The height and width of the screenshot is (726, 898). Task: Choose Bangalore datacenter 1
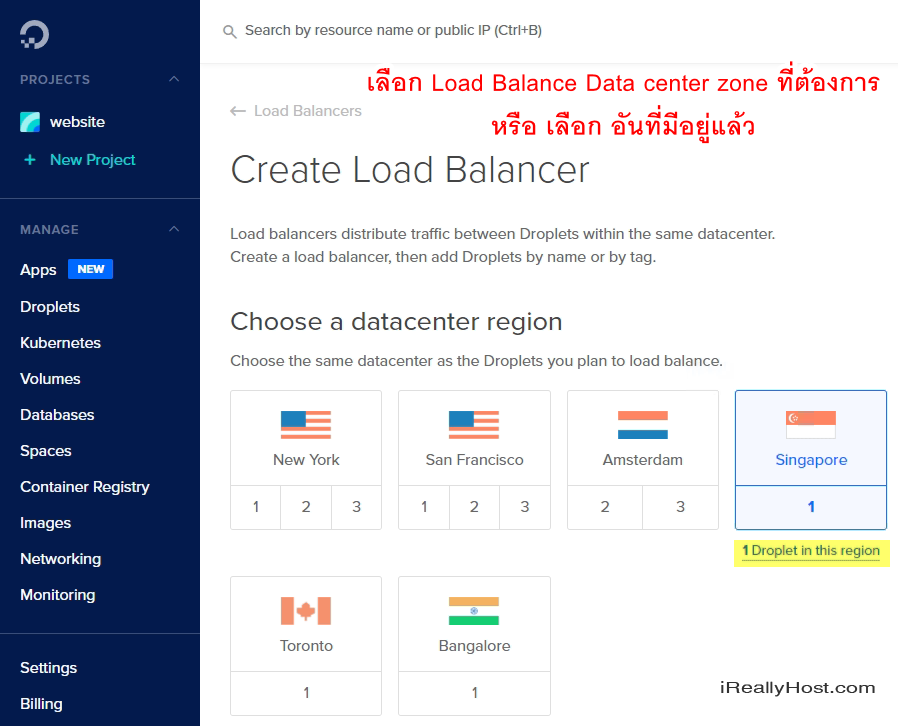click(x=474, y=693)
